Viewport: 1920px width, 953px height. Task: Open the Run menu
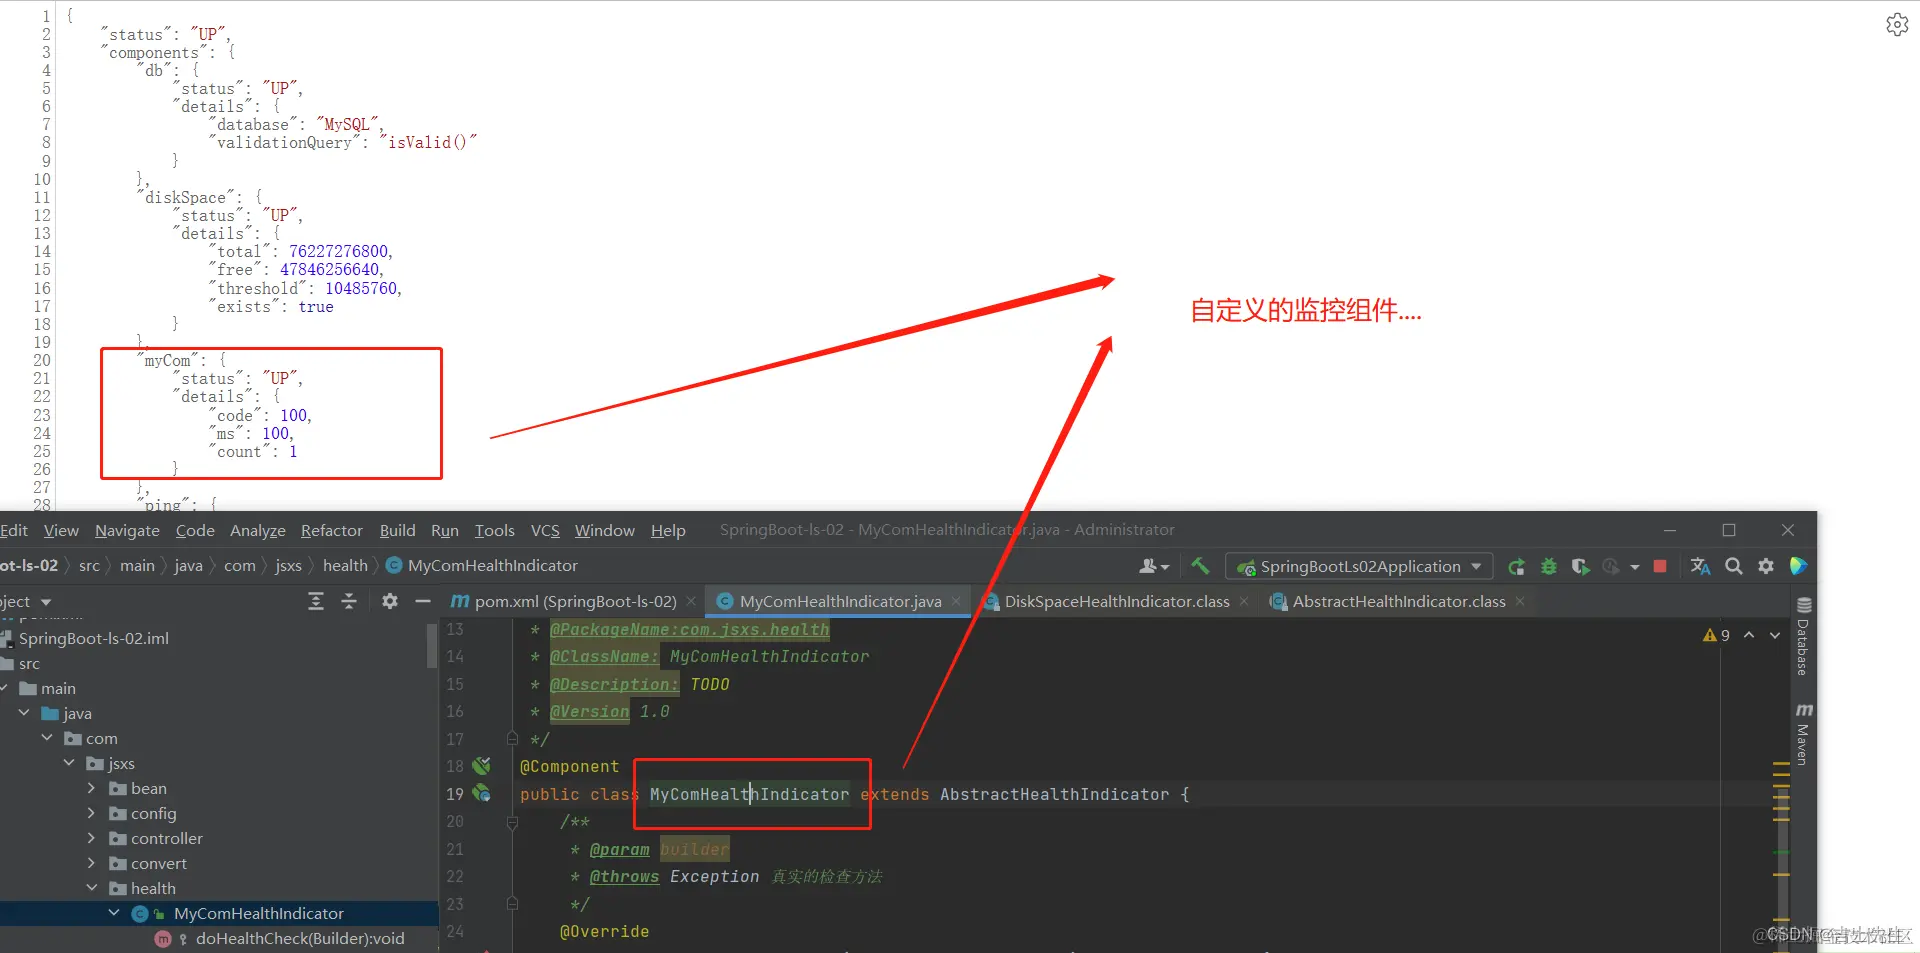click(x=445, y=530)
